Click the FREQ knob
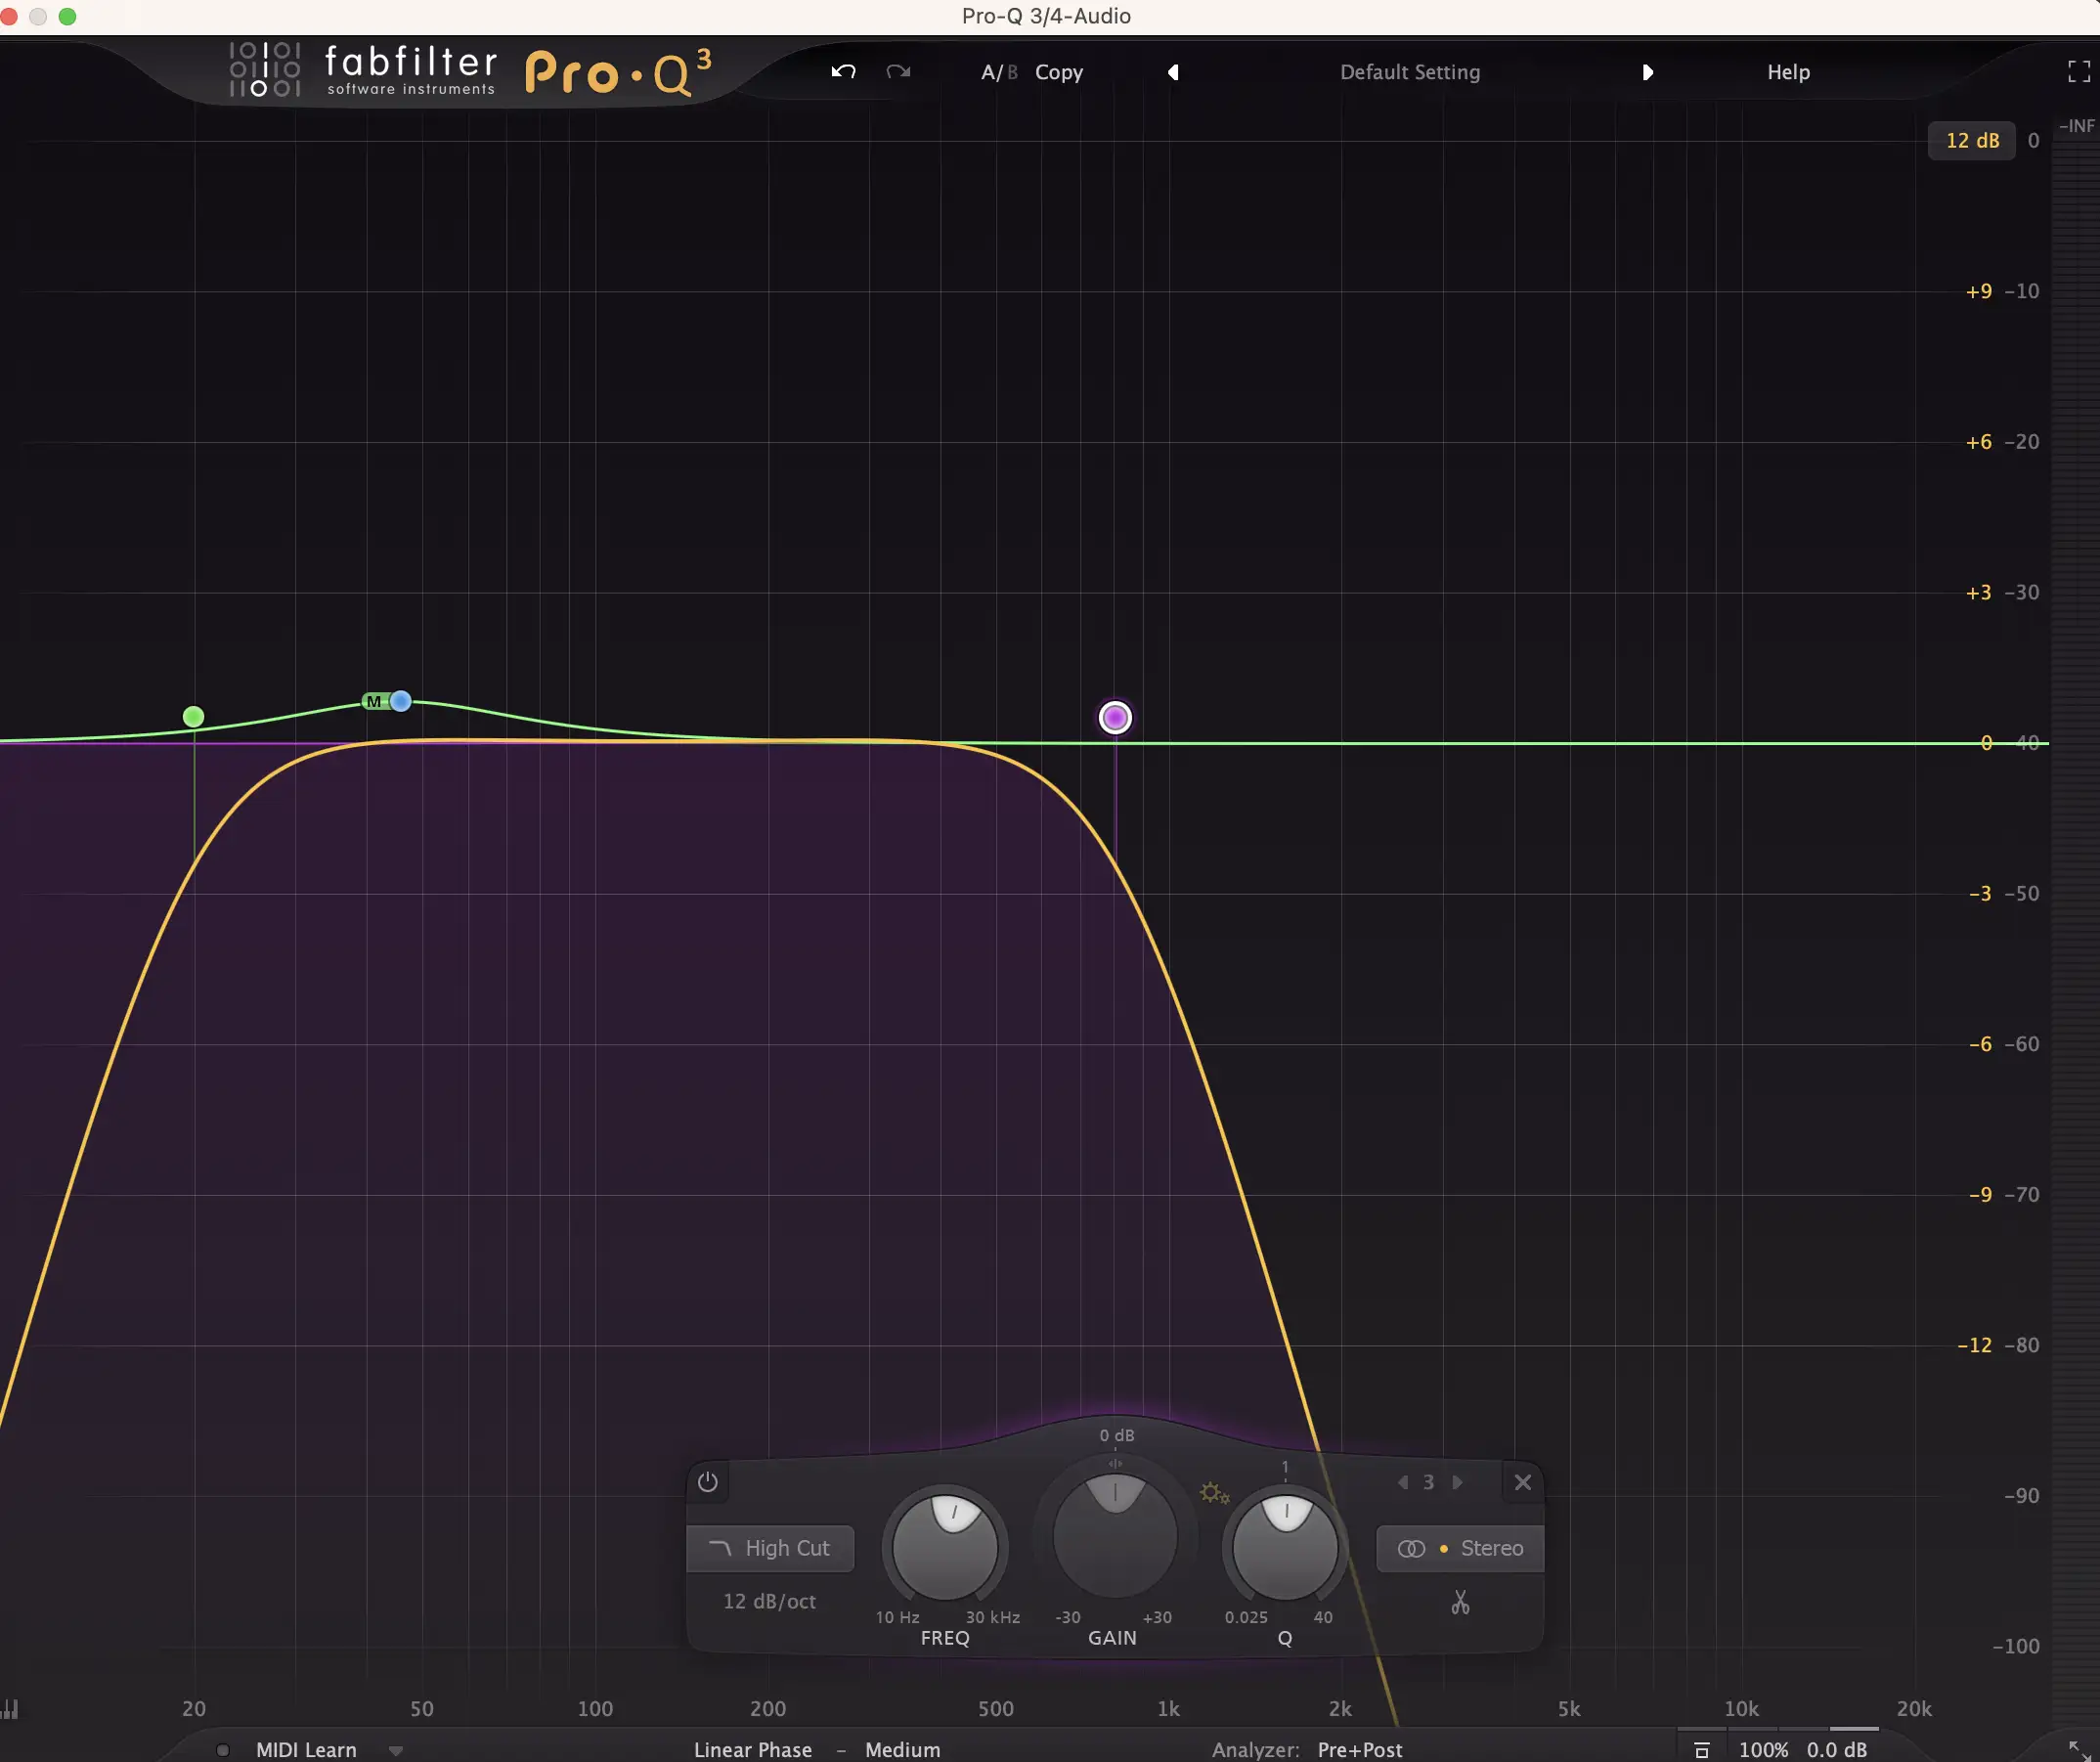 (x=944, y=1546)
